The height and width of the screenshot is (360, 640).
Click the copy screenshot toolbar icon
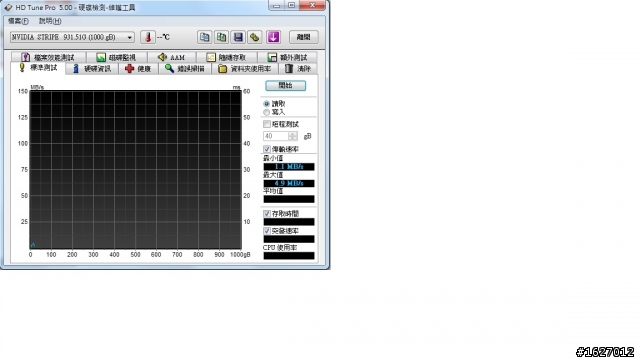pyautogui.click(x=221, y=37)
